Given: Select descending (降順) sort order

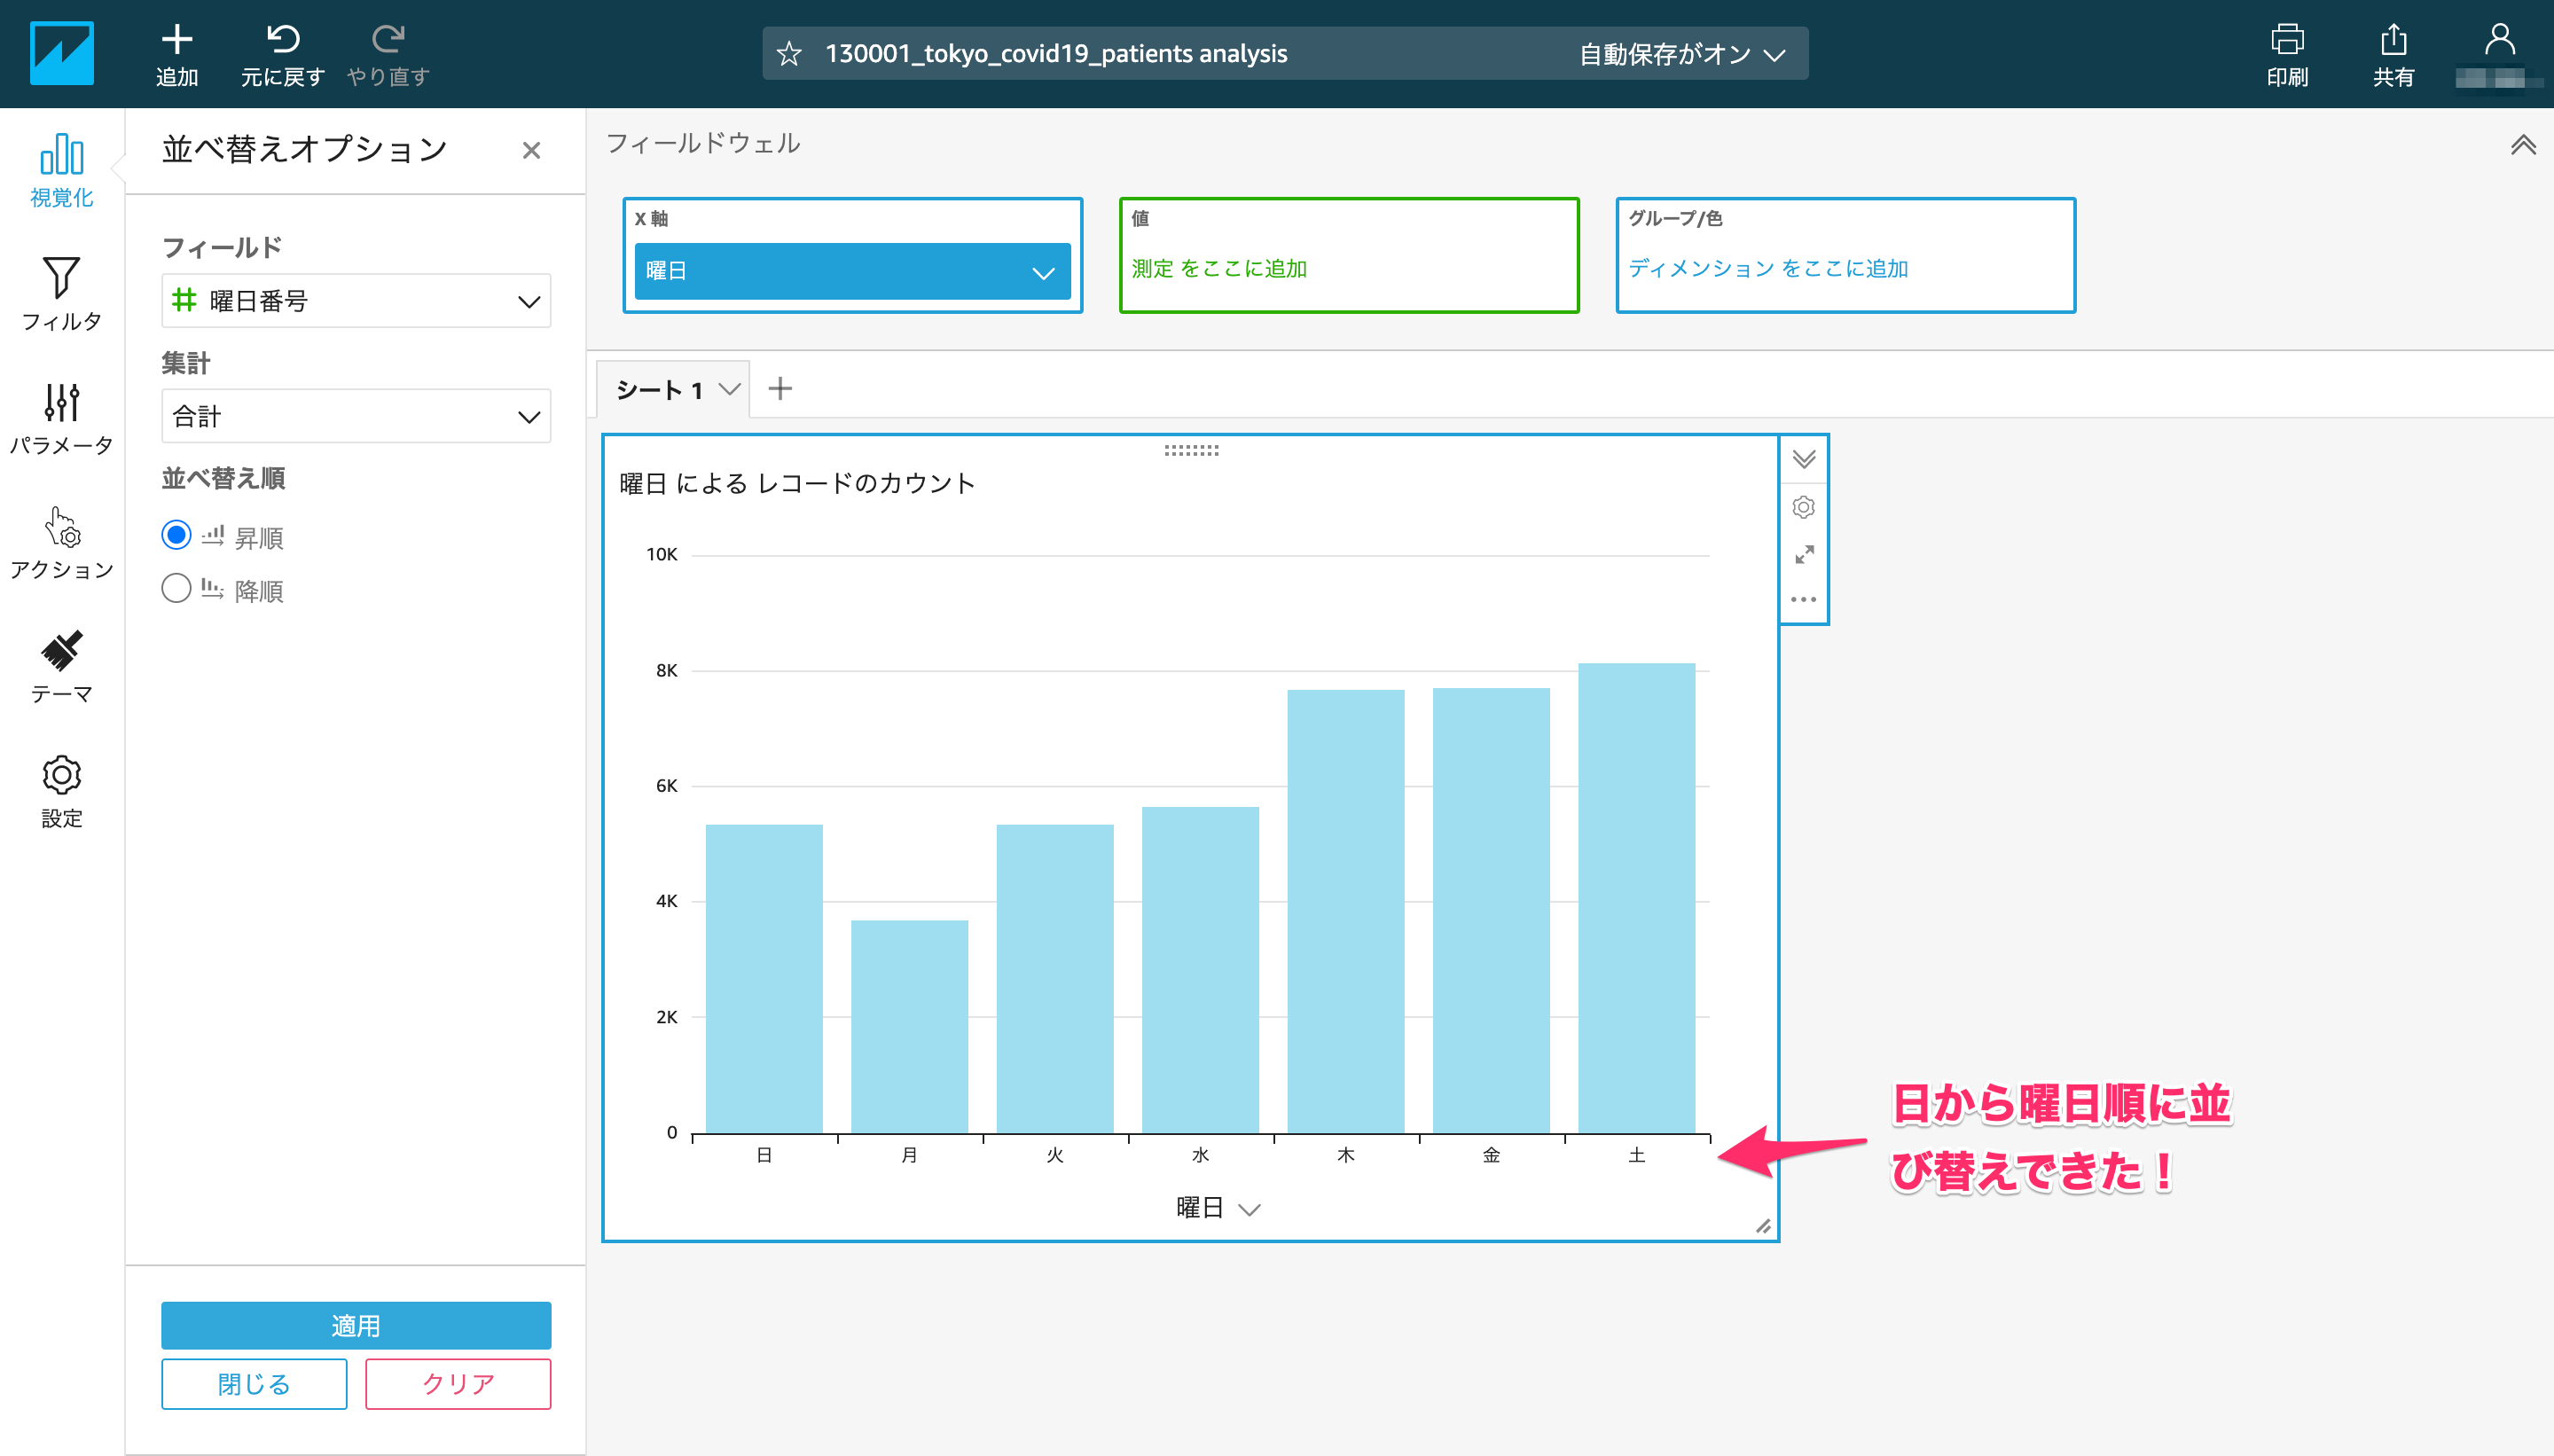Looking at the screenshot, I should tap(176, 589).
